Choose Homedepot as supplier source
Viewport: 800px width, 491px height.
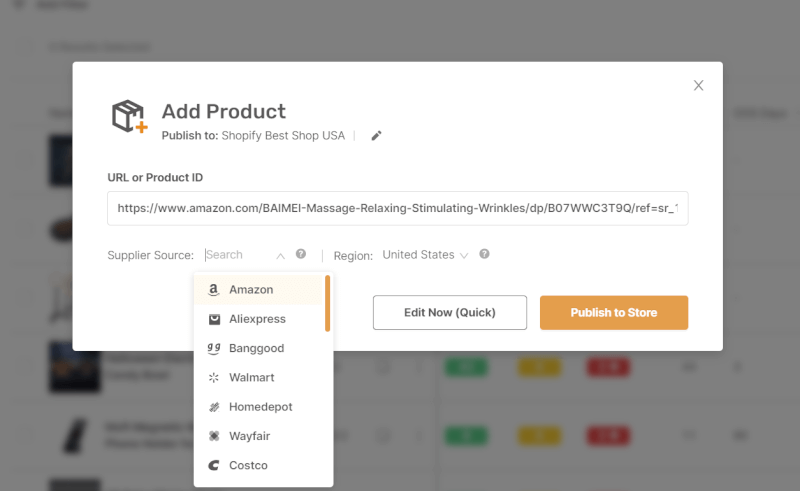[259, 407]
